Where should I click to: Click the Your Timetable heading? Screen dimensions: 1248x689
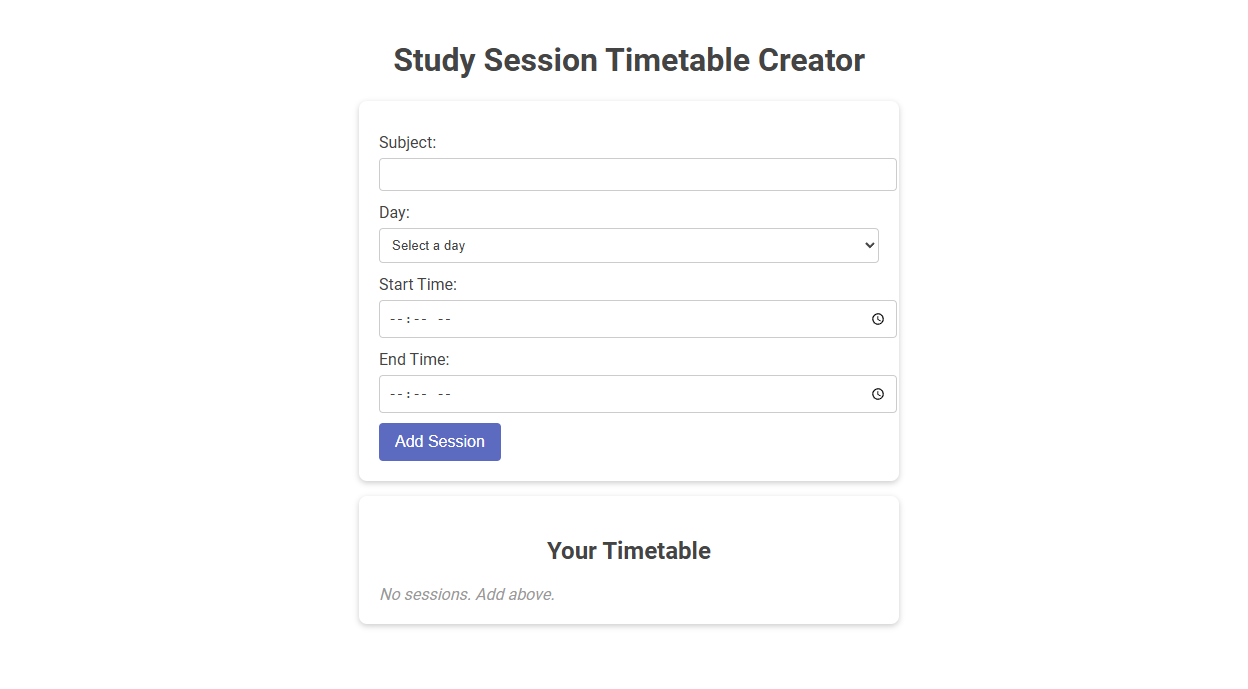point(628,550)
